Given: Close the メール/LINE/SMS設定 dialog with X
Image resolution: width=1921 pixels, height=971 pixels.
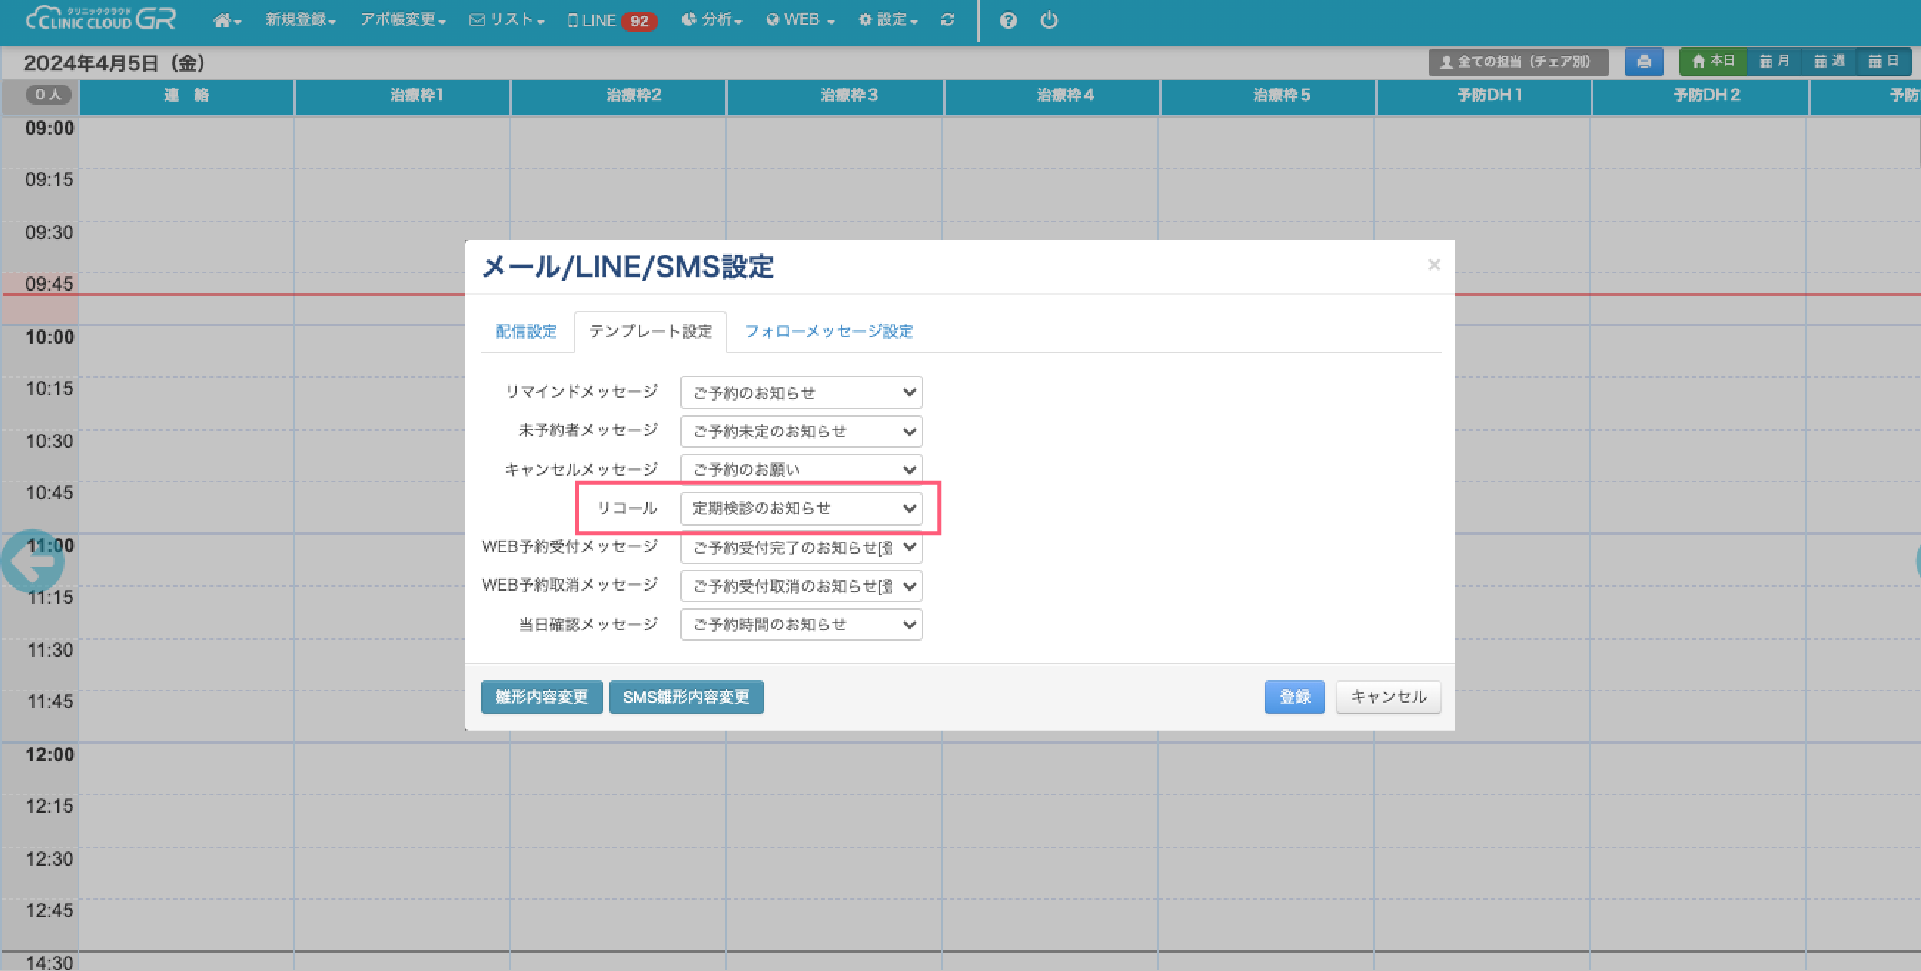Looking at the screenshot, I should click(1434, 265).
